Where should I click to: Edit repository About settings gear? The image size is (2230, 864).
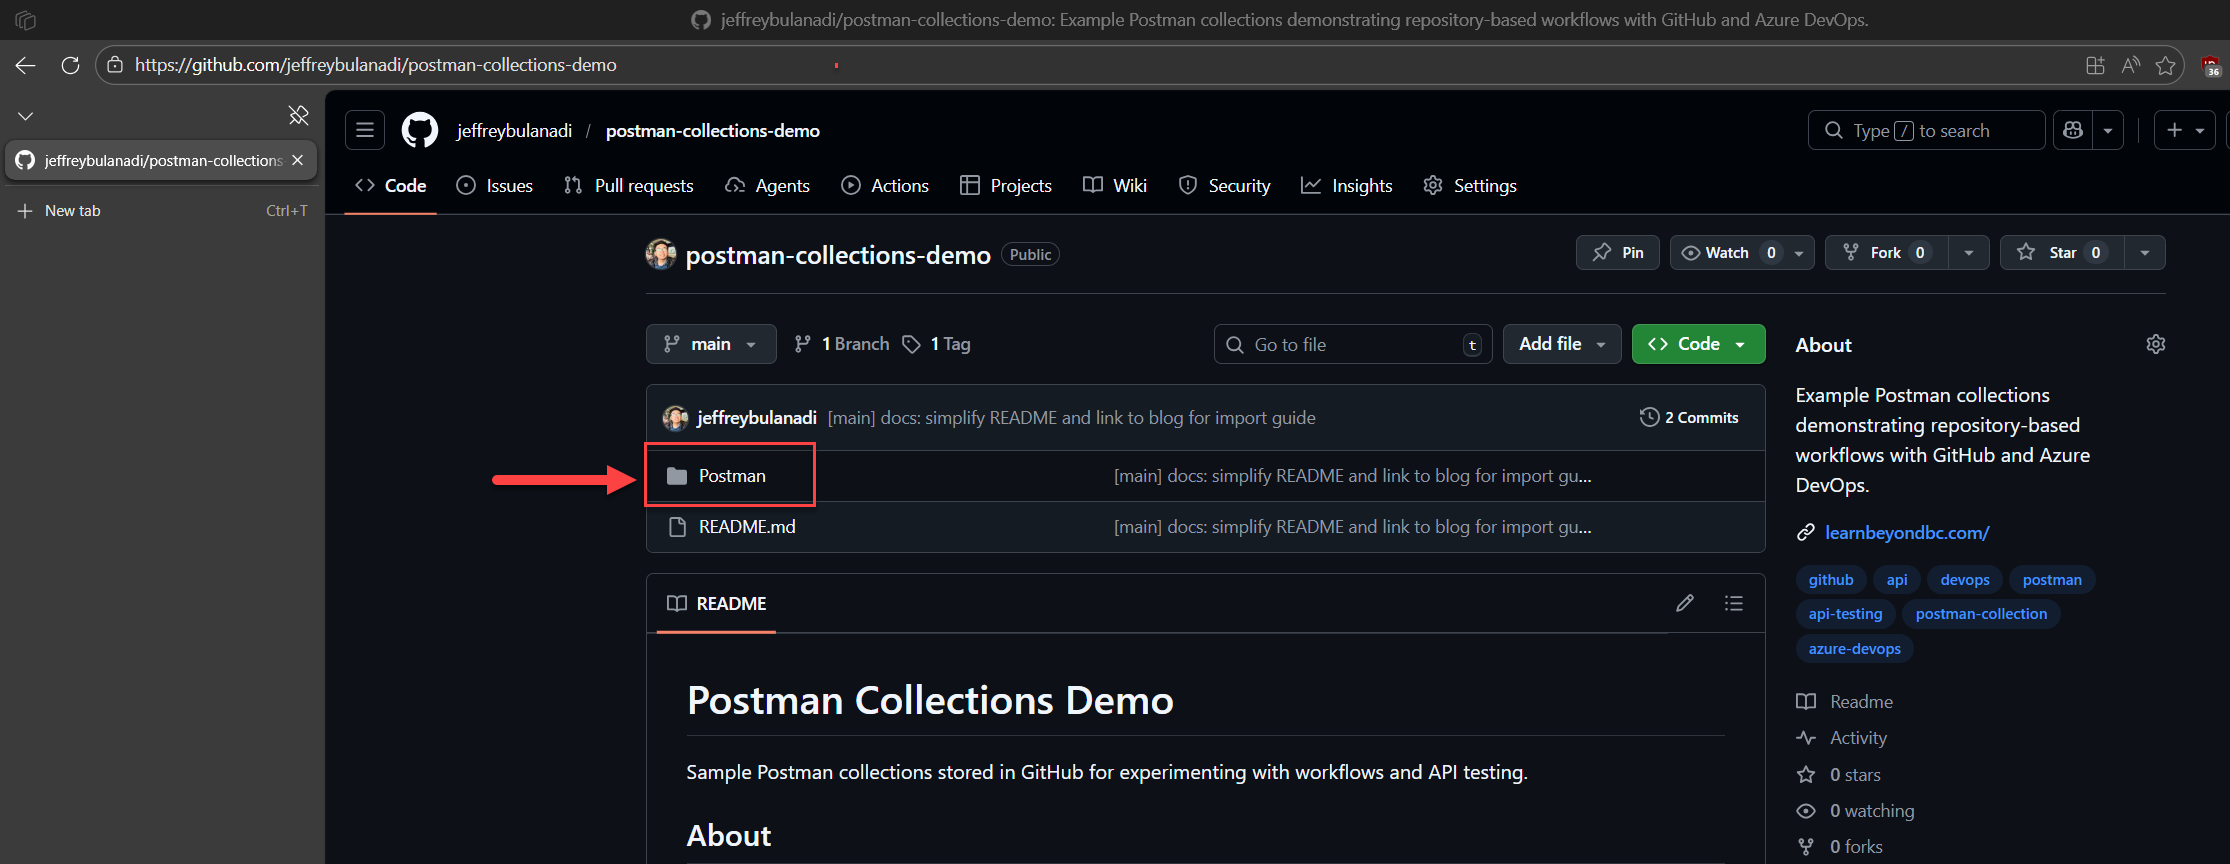[2156, 344]
